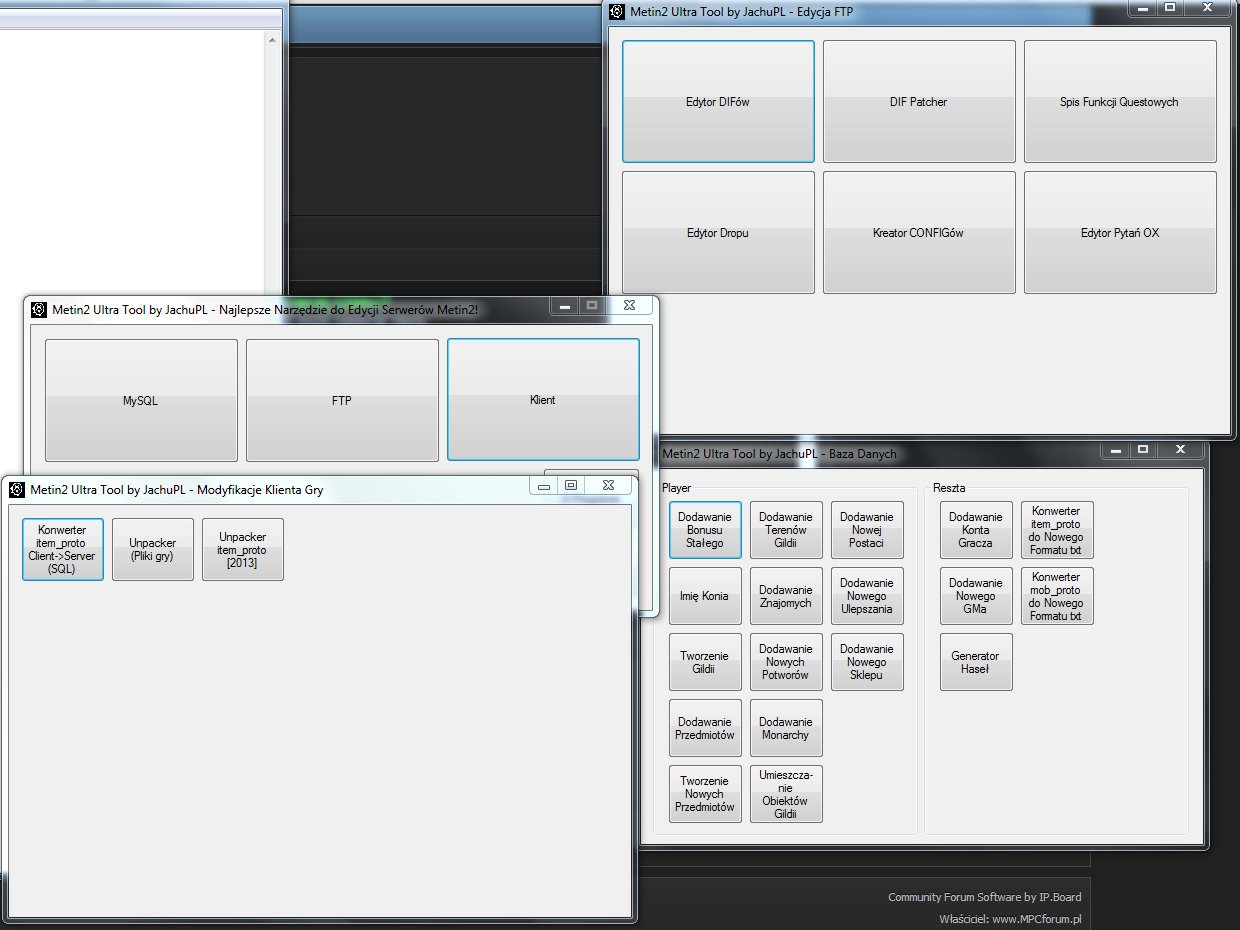
Task: Open Dodawanie Nowych Potworów
Action: click(x=786, y=662)
